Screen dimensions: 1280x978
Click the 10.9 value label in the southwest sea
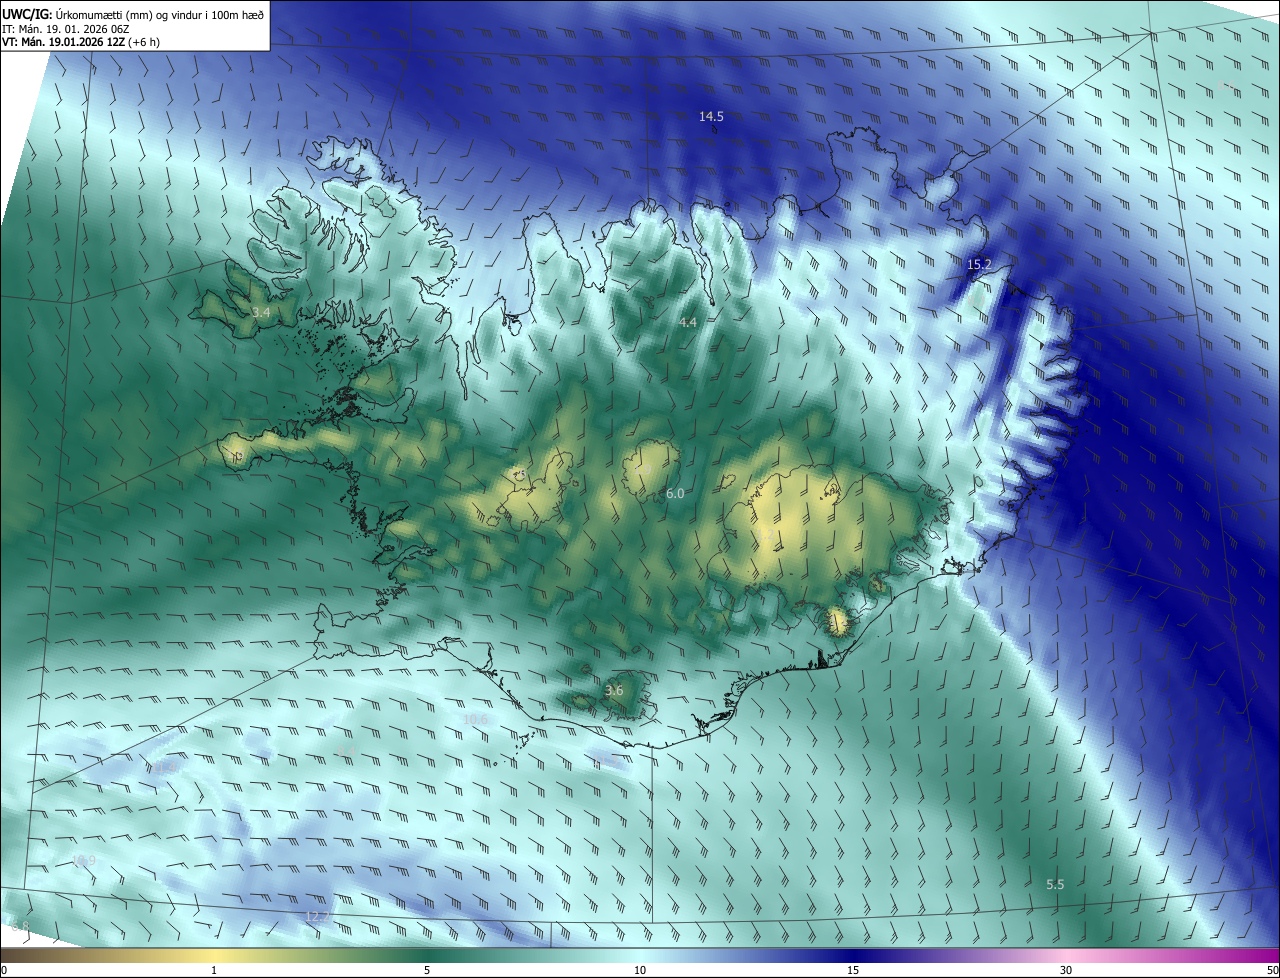pos(84,861)
